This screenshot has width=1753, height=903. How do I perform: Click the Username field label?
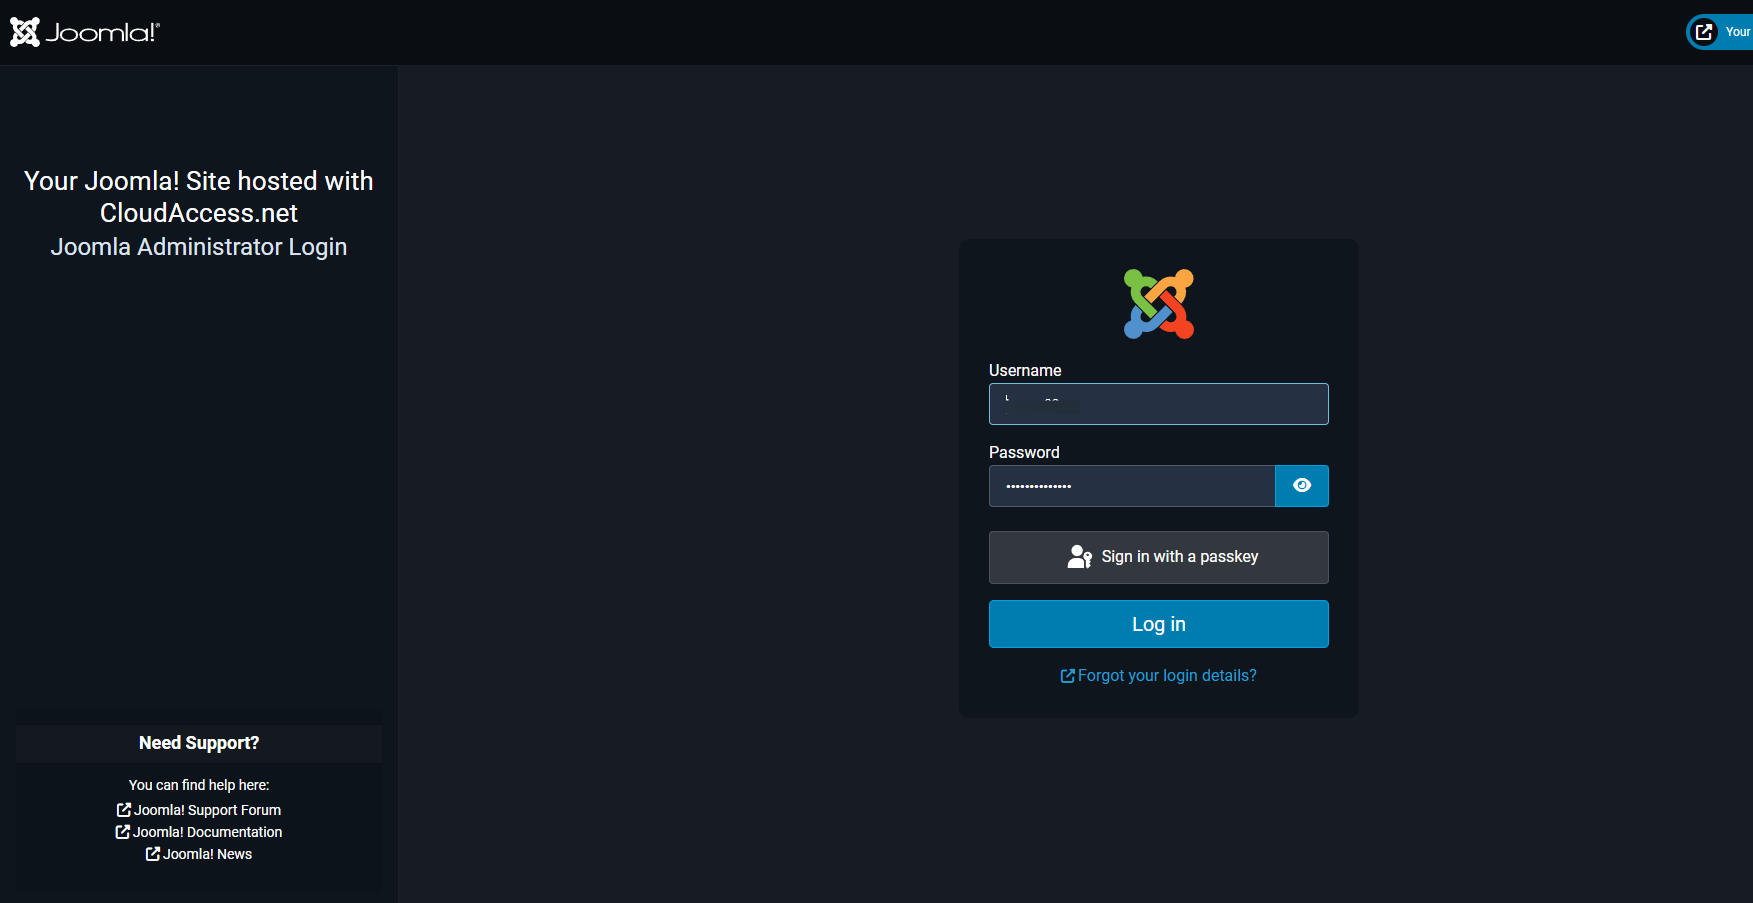coord(1025,370)
